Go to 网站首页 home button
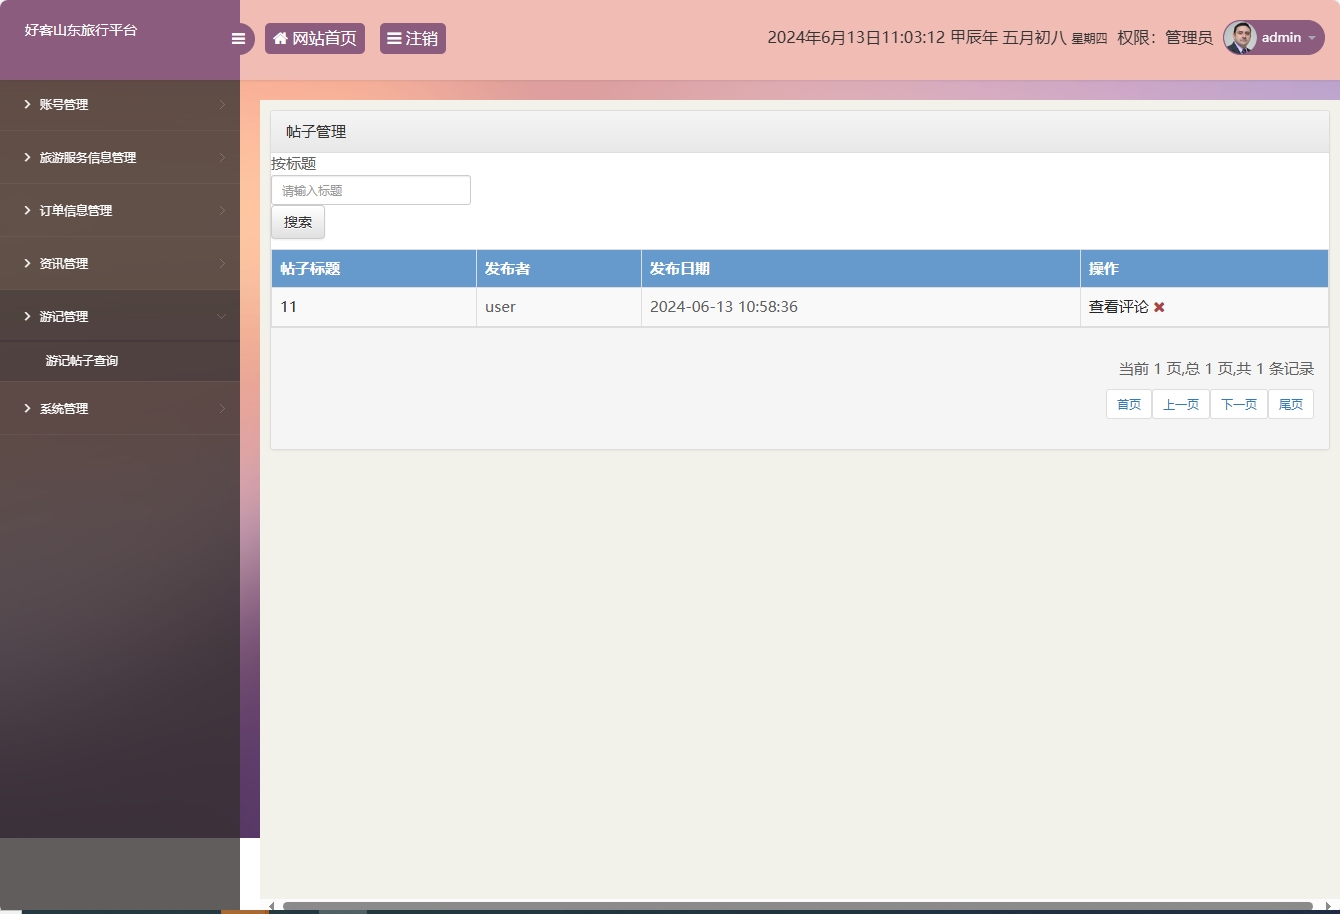 pos(315,39)
